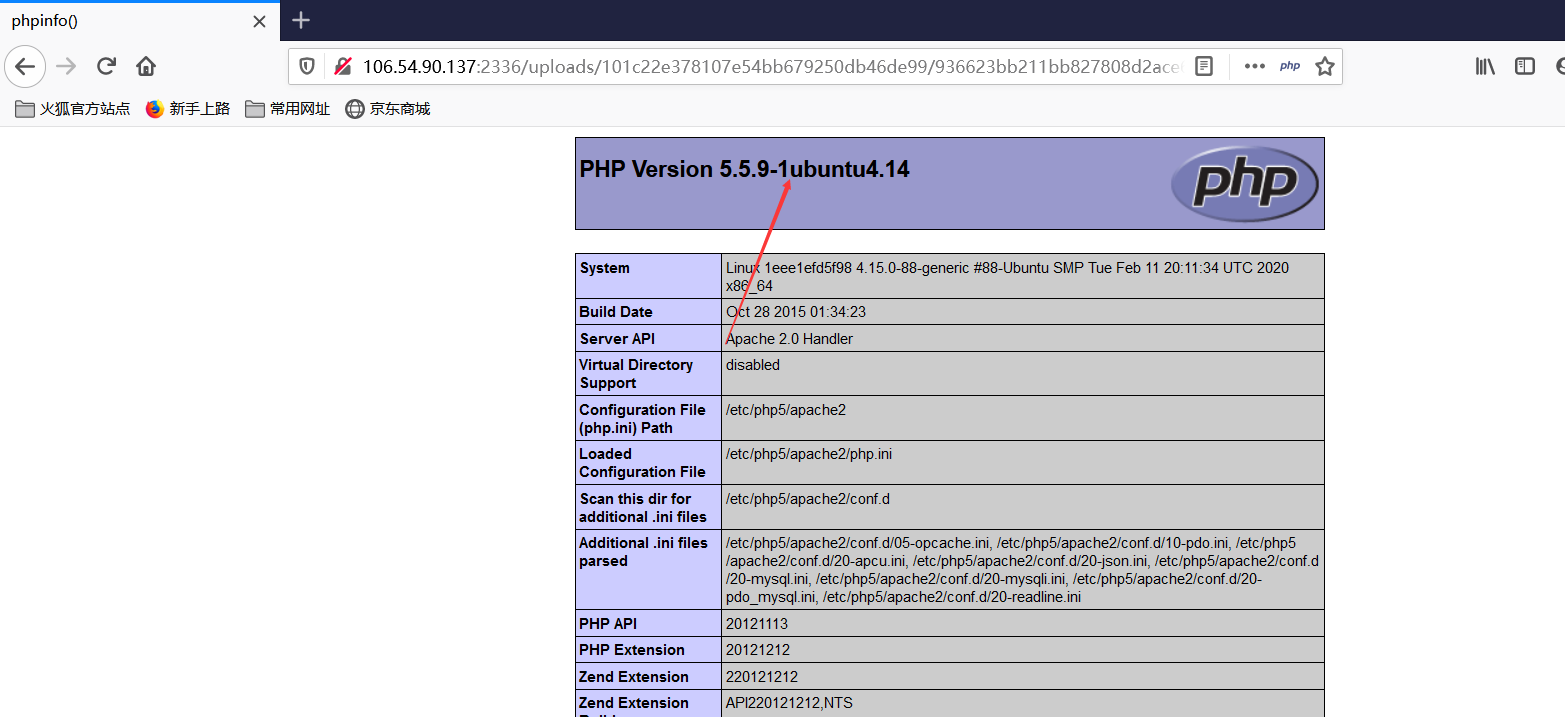Click the 220121212 value
This screenshot has height=717, width=1565.
762,677
